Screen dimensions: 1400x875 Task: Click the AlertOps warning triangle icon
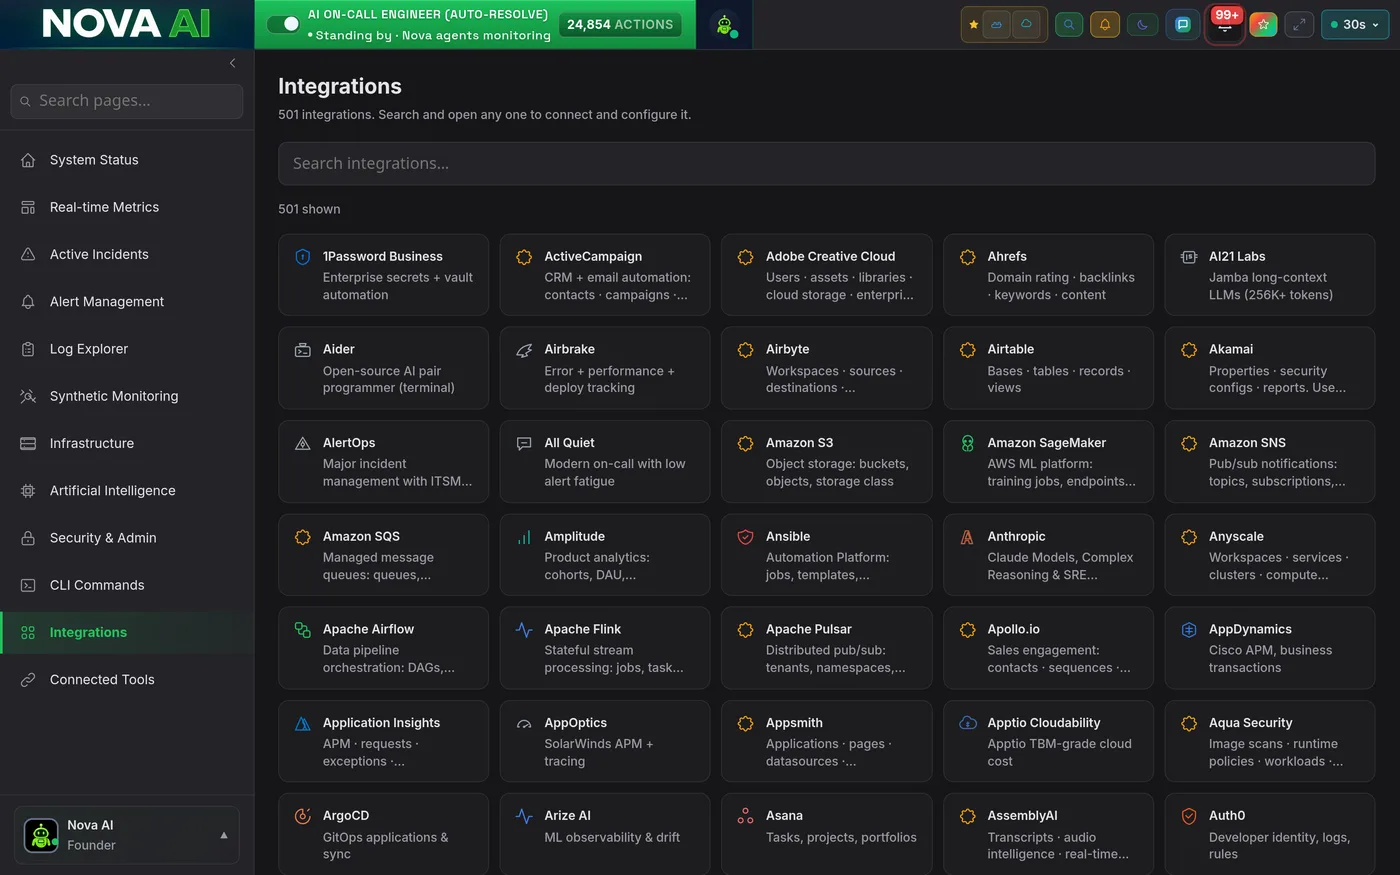point(303,443)
